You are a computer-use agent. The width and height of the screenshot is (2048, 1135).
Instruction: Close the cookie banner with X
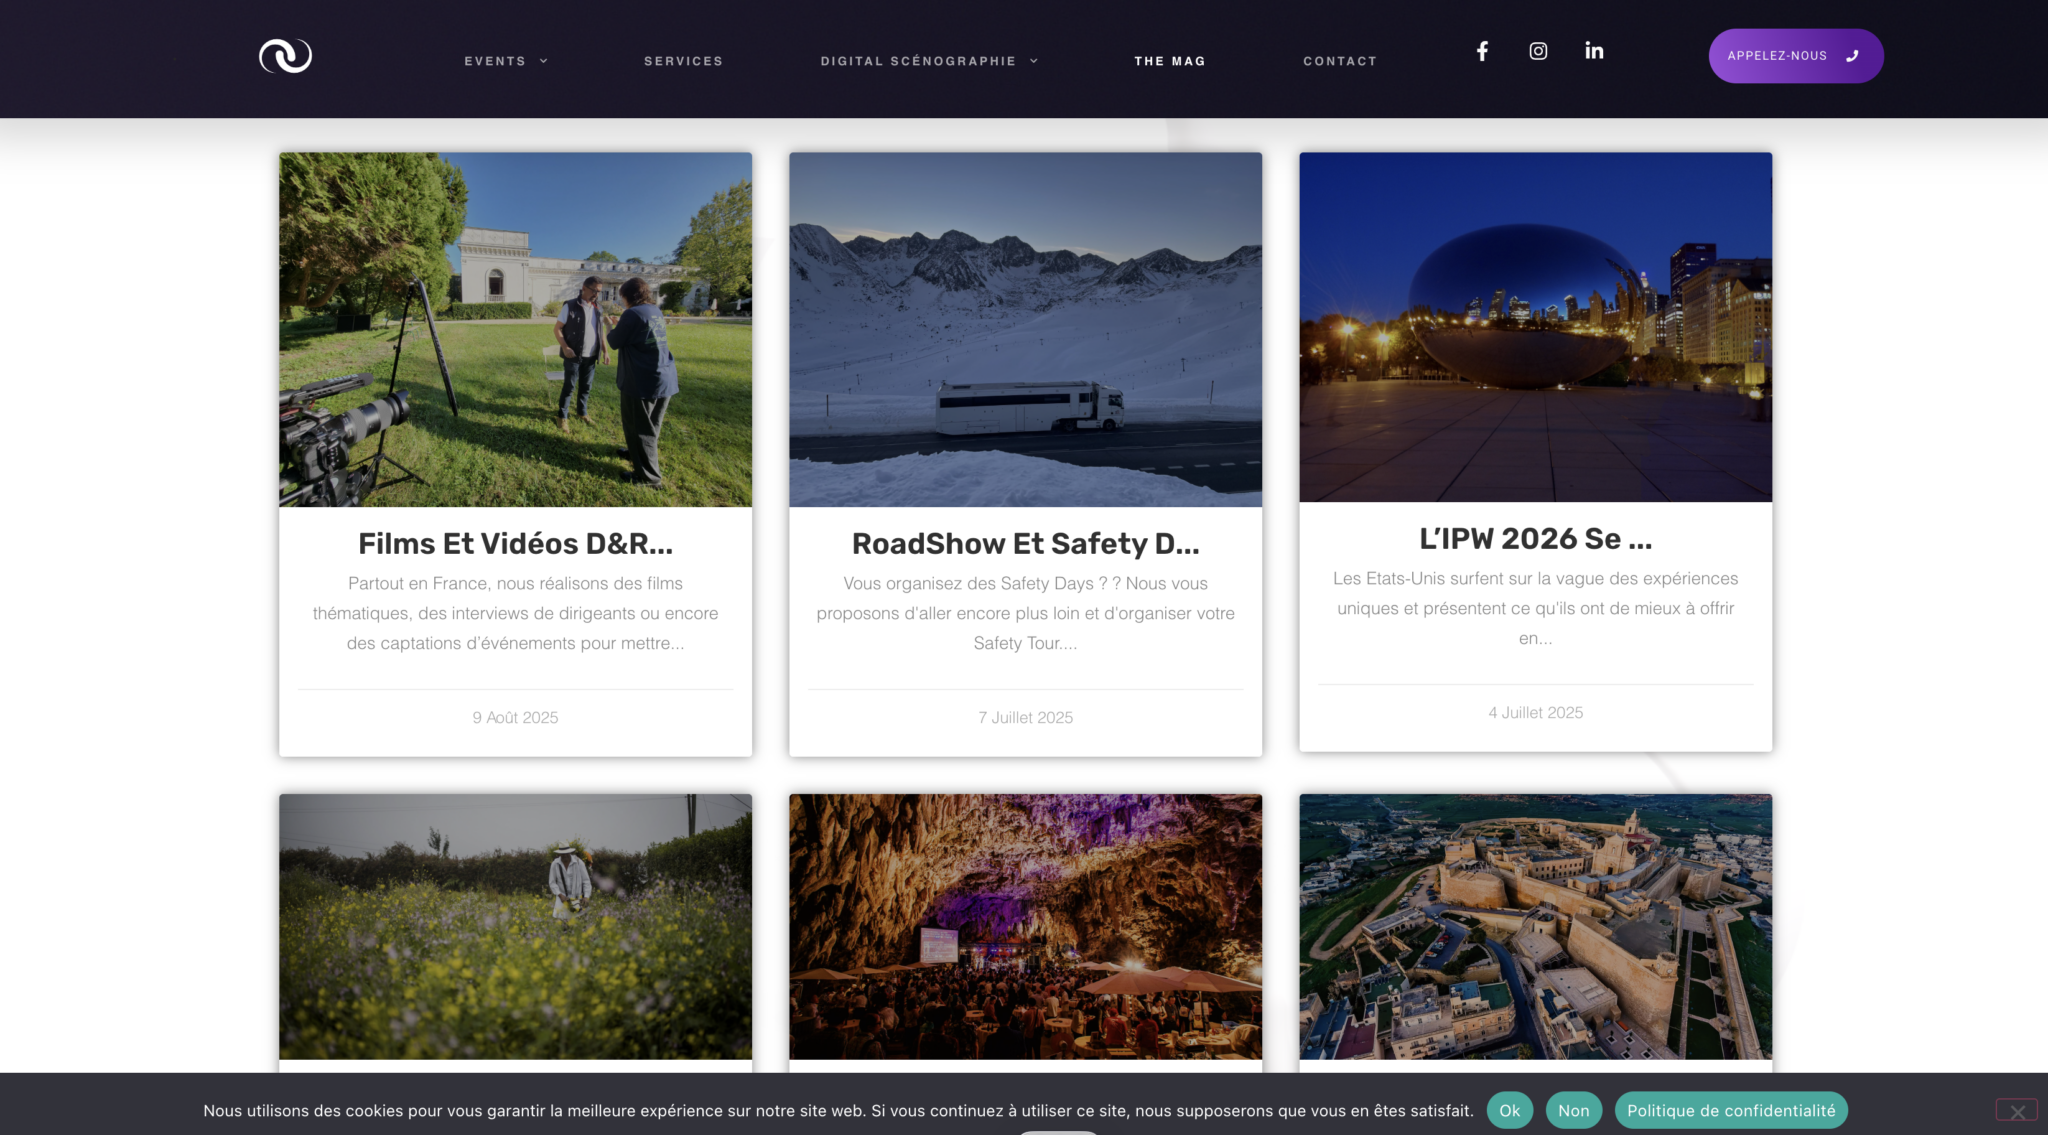click(2017, 1111)
